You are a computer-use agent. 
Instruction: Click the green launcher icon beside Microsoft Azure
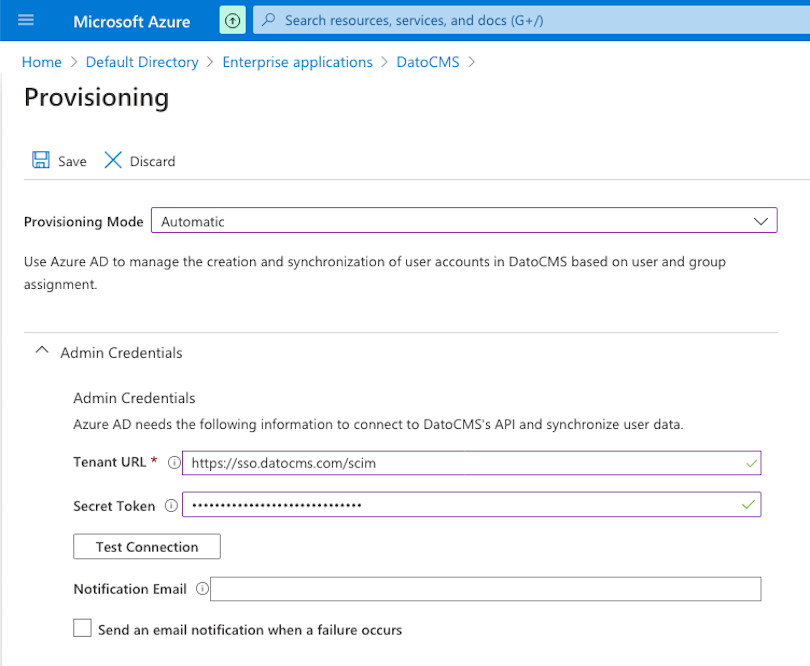point(231,20)
